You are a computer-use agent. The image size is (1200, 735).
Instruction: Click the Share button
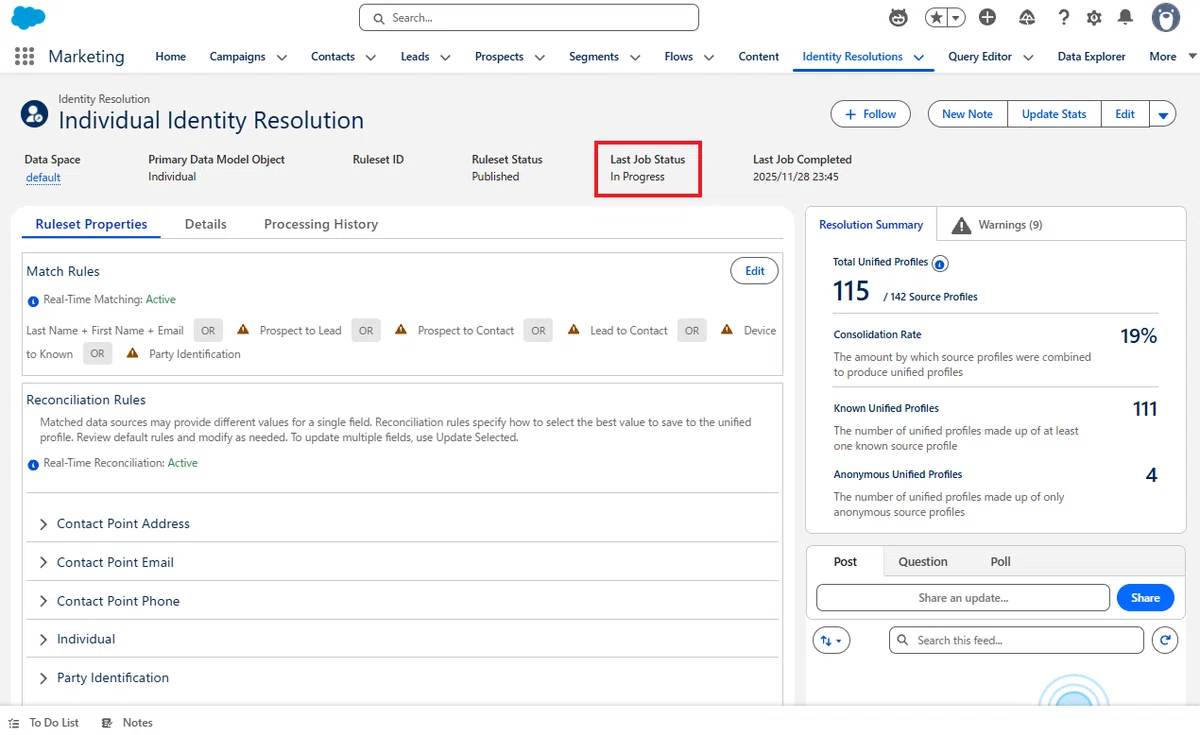[1146, 598]
